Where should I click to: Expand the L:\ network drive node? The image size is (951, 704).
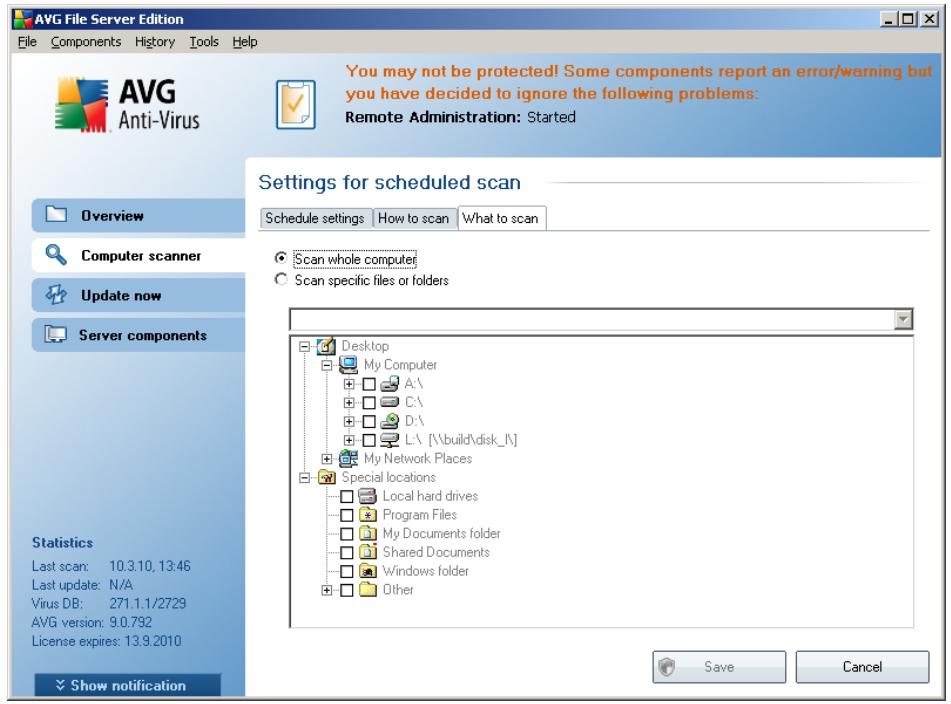[349, 440]
